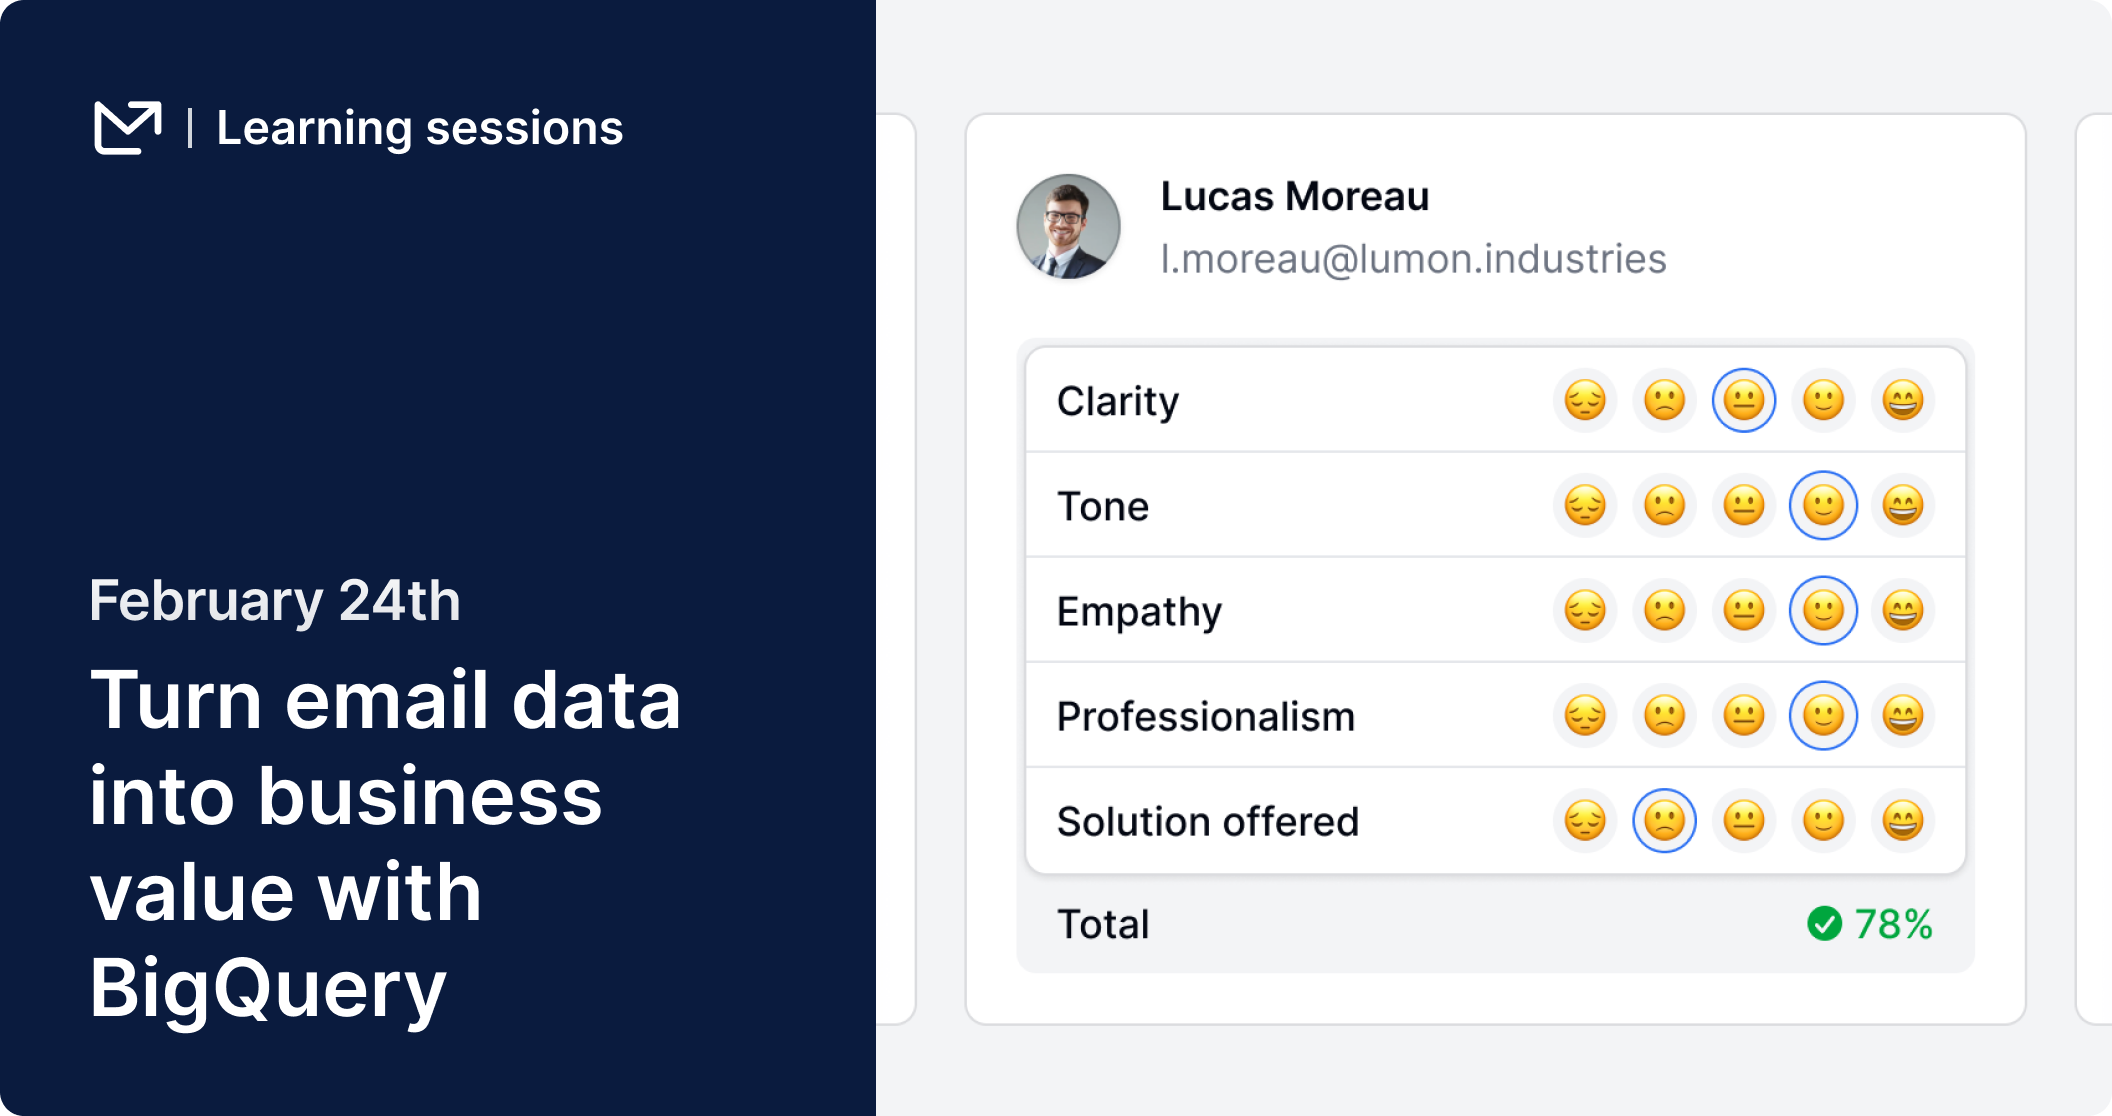
Task: Choose the frowning face for Tone
Action: point(1664,506)
